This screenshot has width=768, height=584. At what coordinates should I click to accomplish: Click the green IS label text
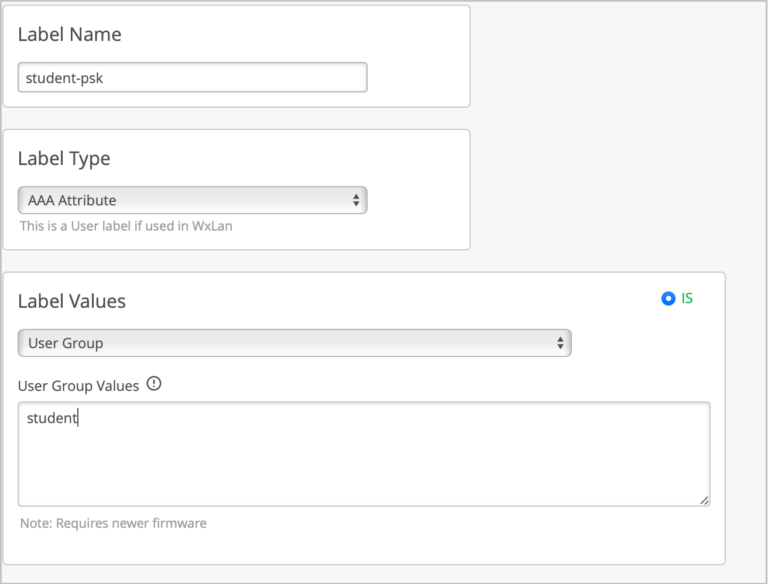pyautogui.click(x=687, y=298)
